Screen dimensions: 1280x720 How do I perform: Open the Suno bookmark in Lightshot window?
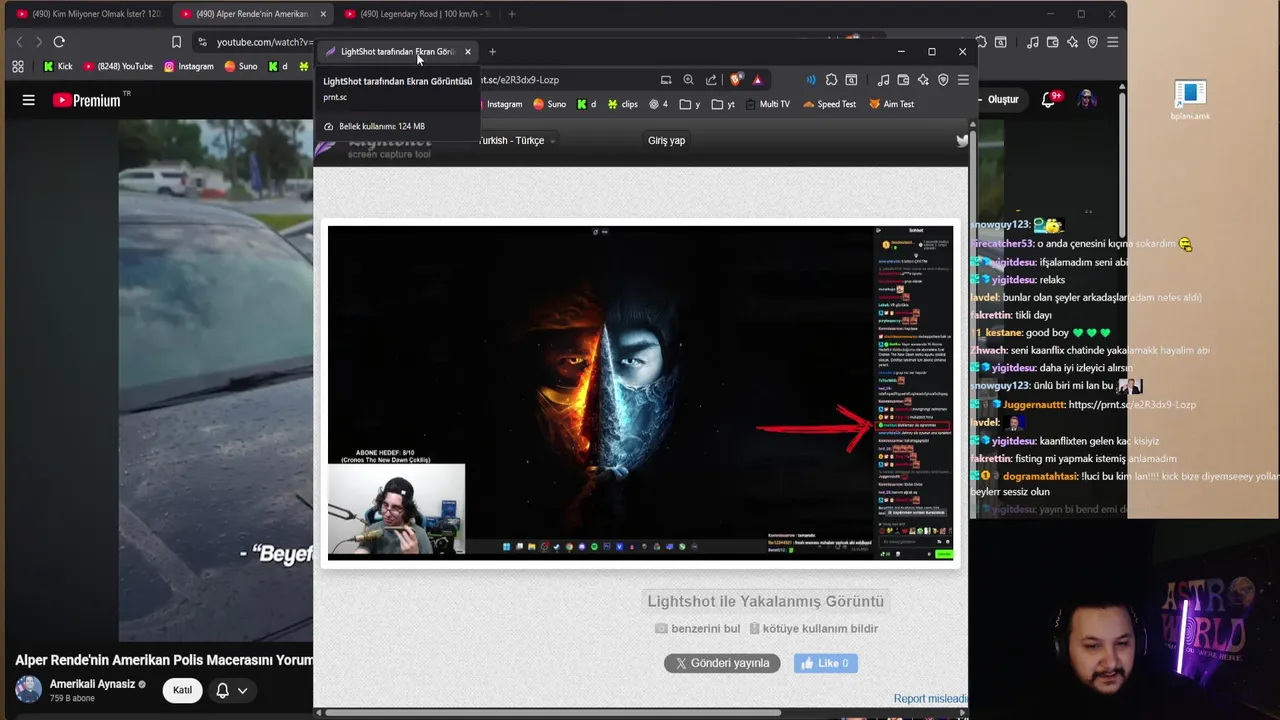549,104
